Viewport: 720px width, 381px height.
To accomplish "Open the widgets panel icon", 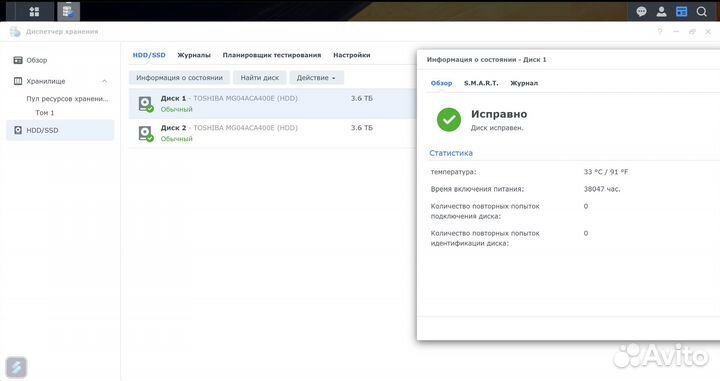I will point(681,11).
